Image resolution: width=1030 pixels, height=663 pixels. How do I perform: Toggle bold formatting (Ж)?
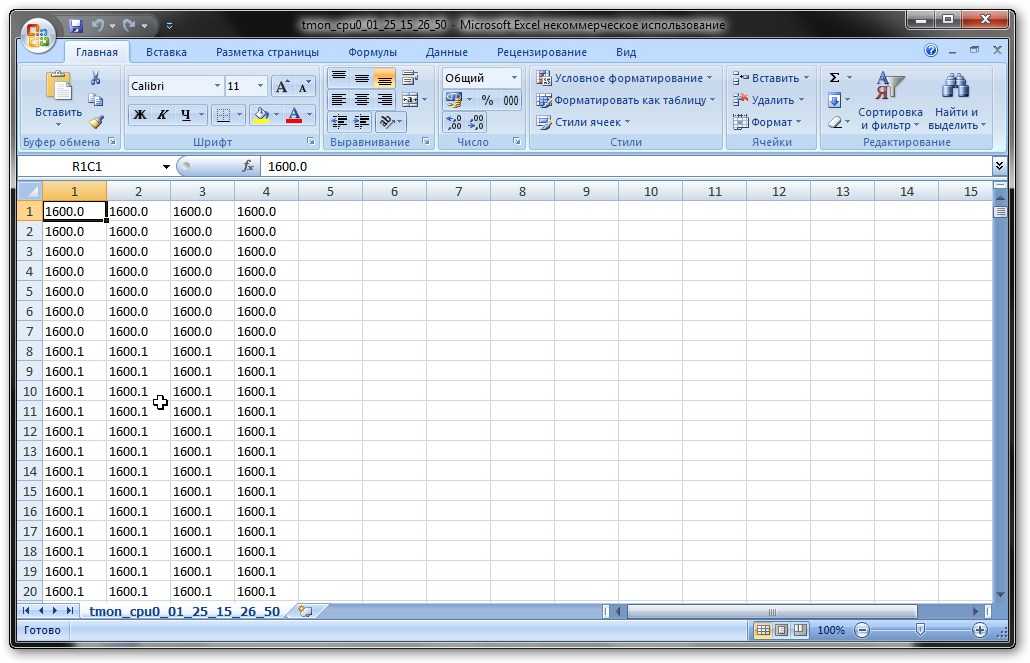[140, 115]
